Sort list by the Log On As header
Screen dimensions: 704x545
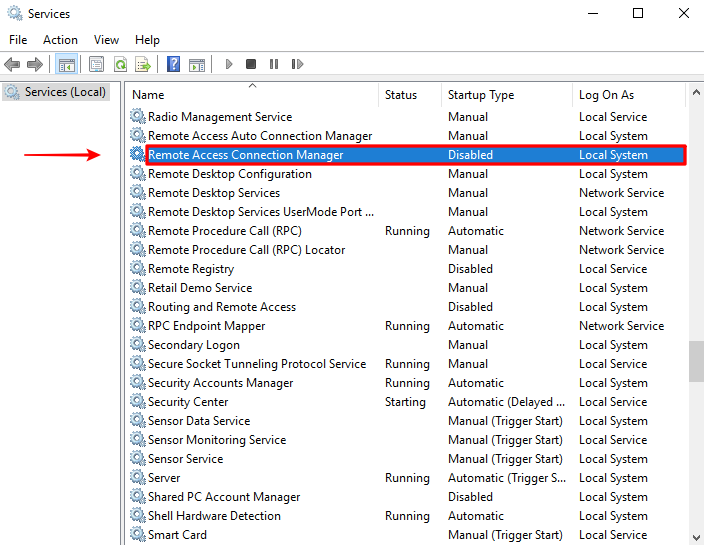click(x=606, y=95)
